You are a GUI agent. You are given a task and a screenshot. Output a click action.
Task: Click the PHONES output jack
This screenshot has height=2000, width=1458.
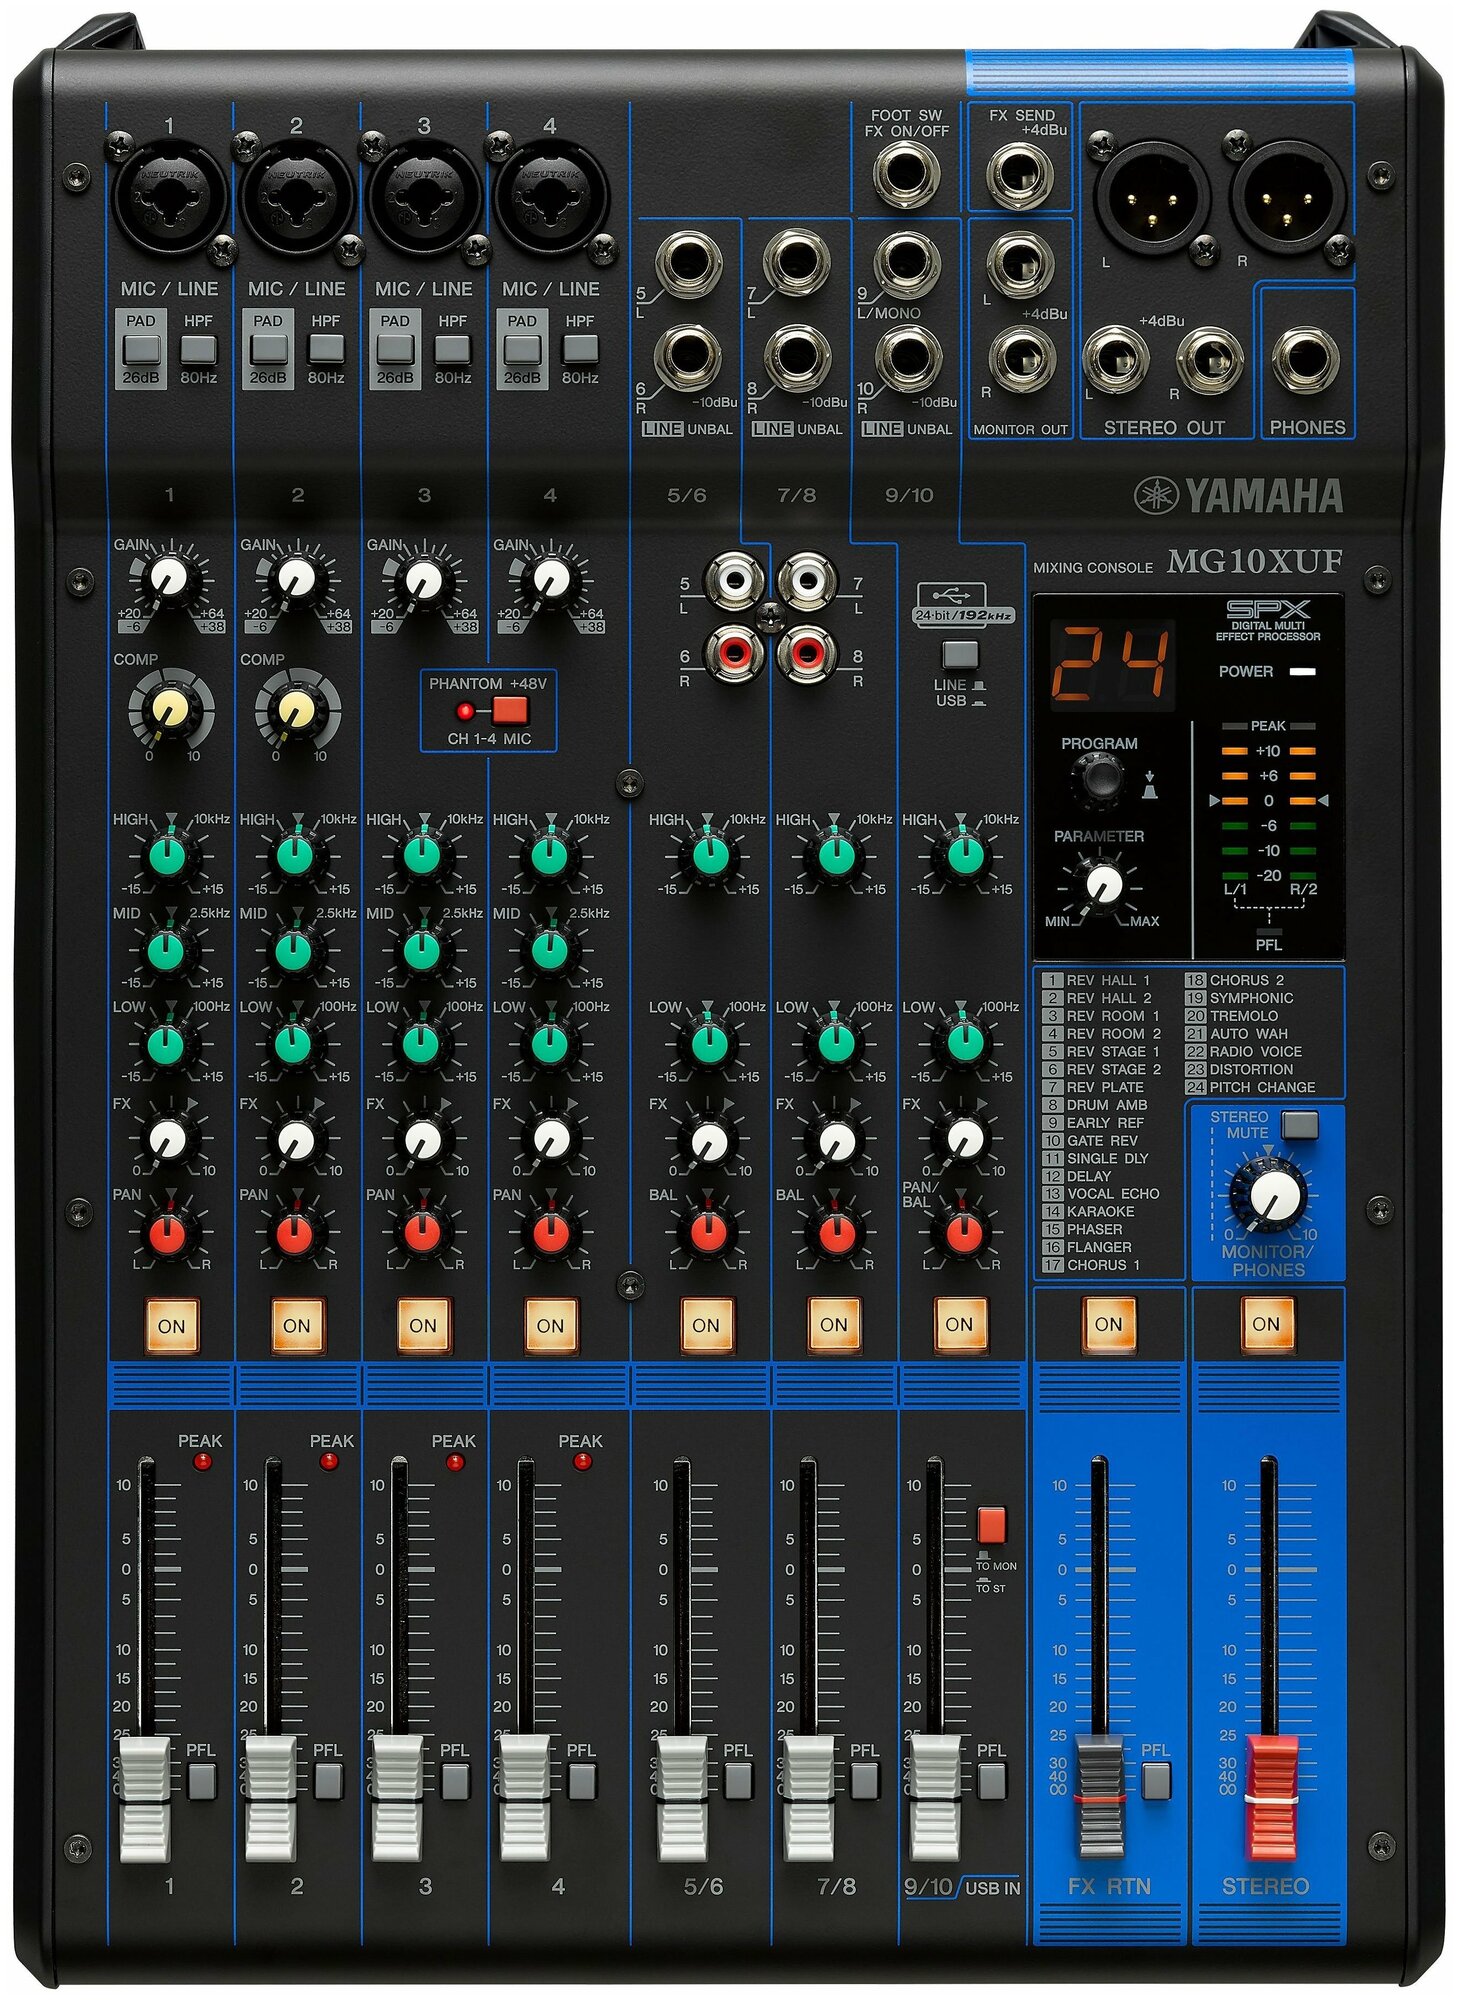click(1305, 359)
